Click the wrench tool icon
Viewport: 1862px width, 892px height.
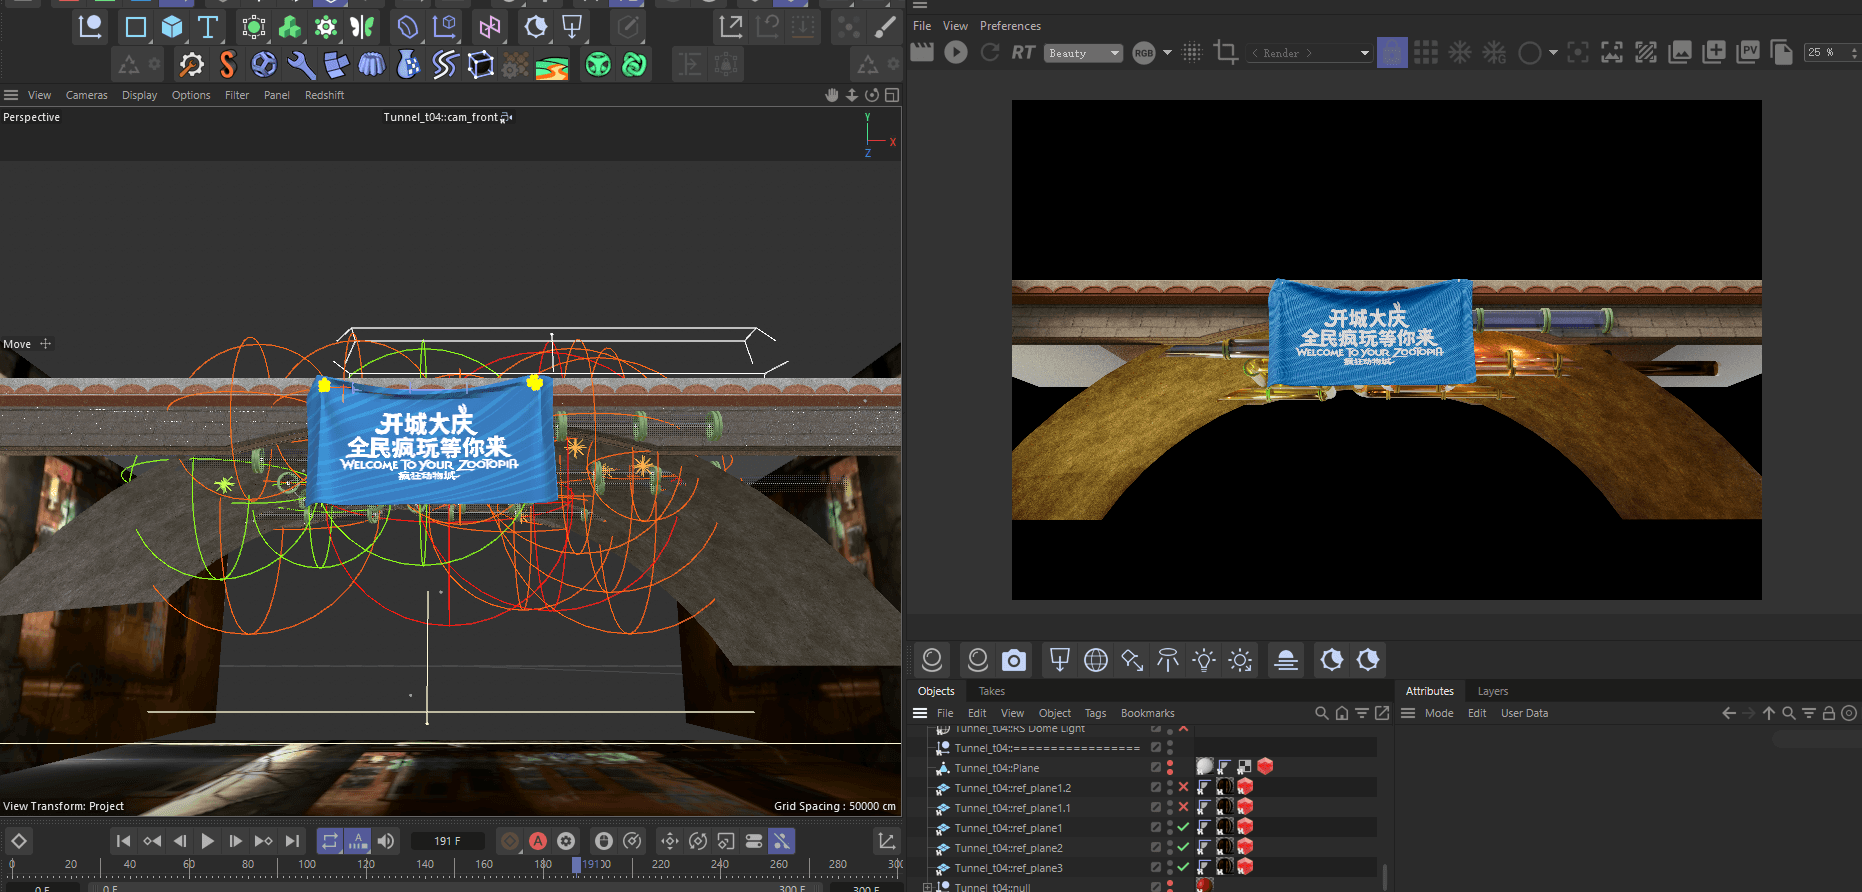tap(300, 65)
